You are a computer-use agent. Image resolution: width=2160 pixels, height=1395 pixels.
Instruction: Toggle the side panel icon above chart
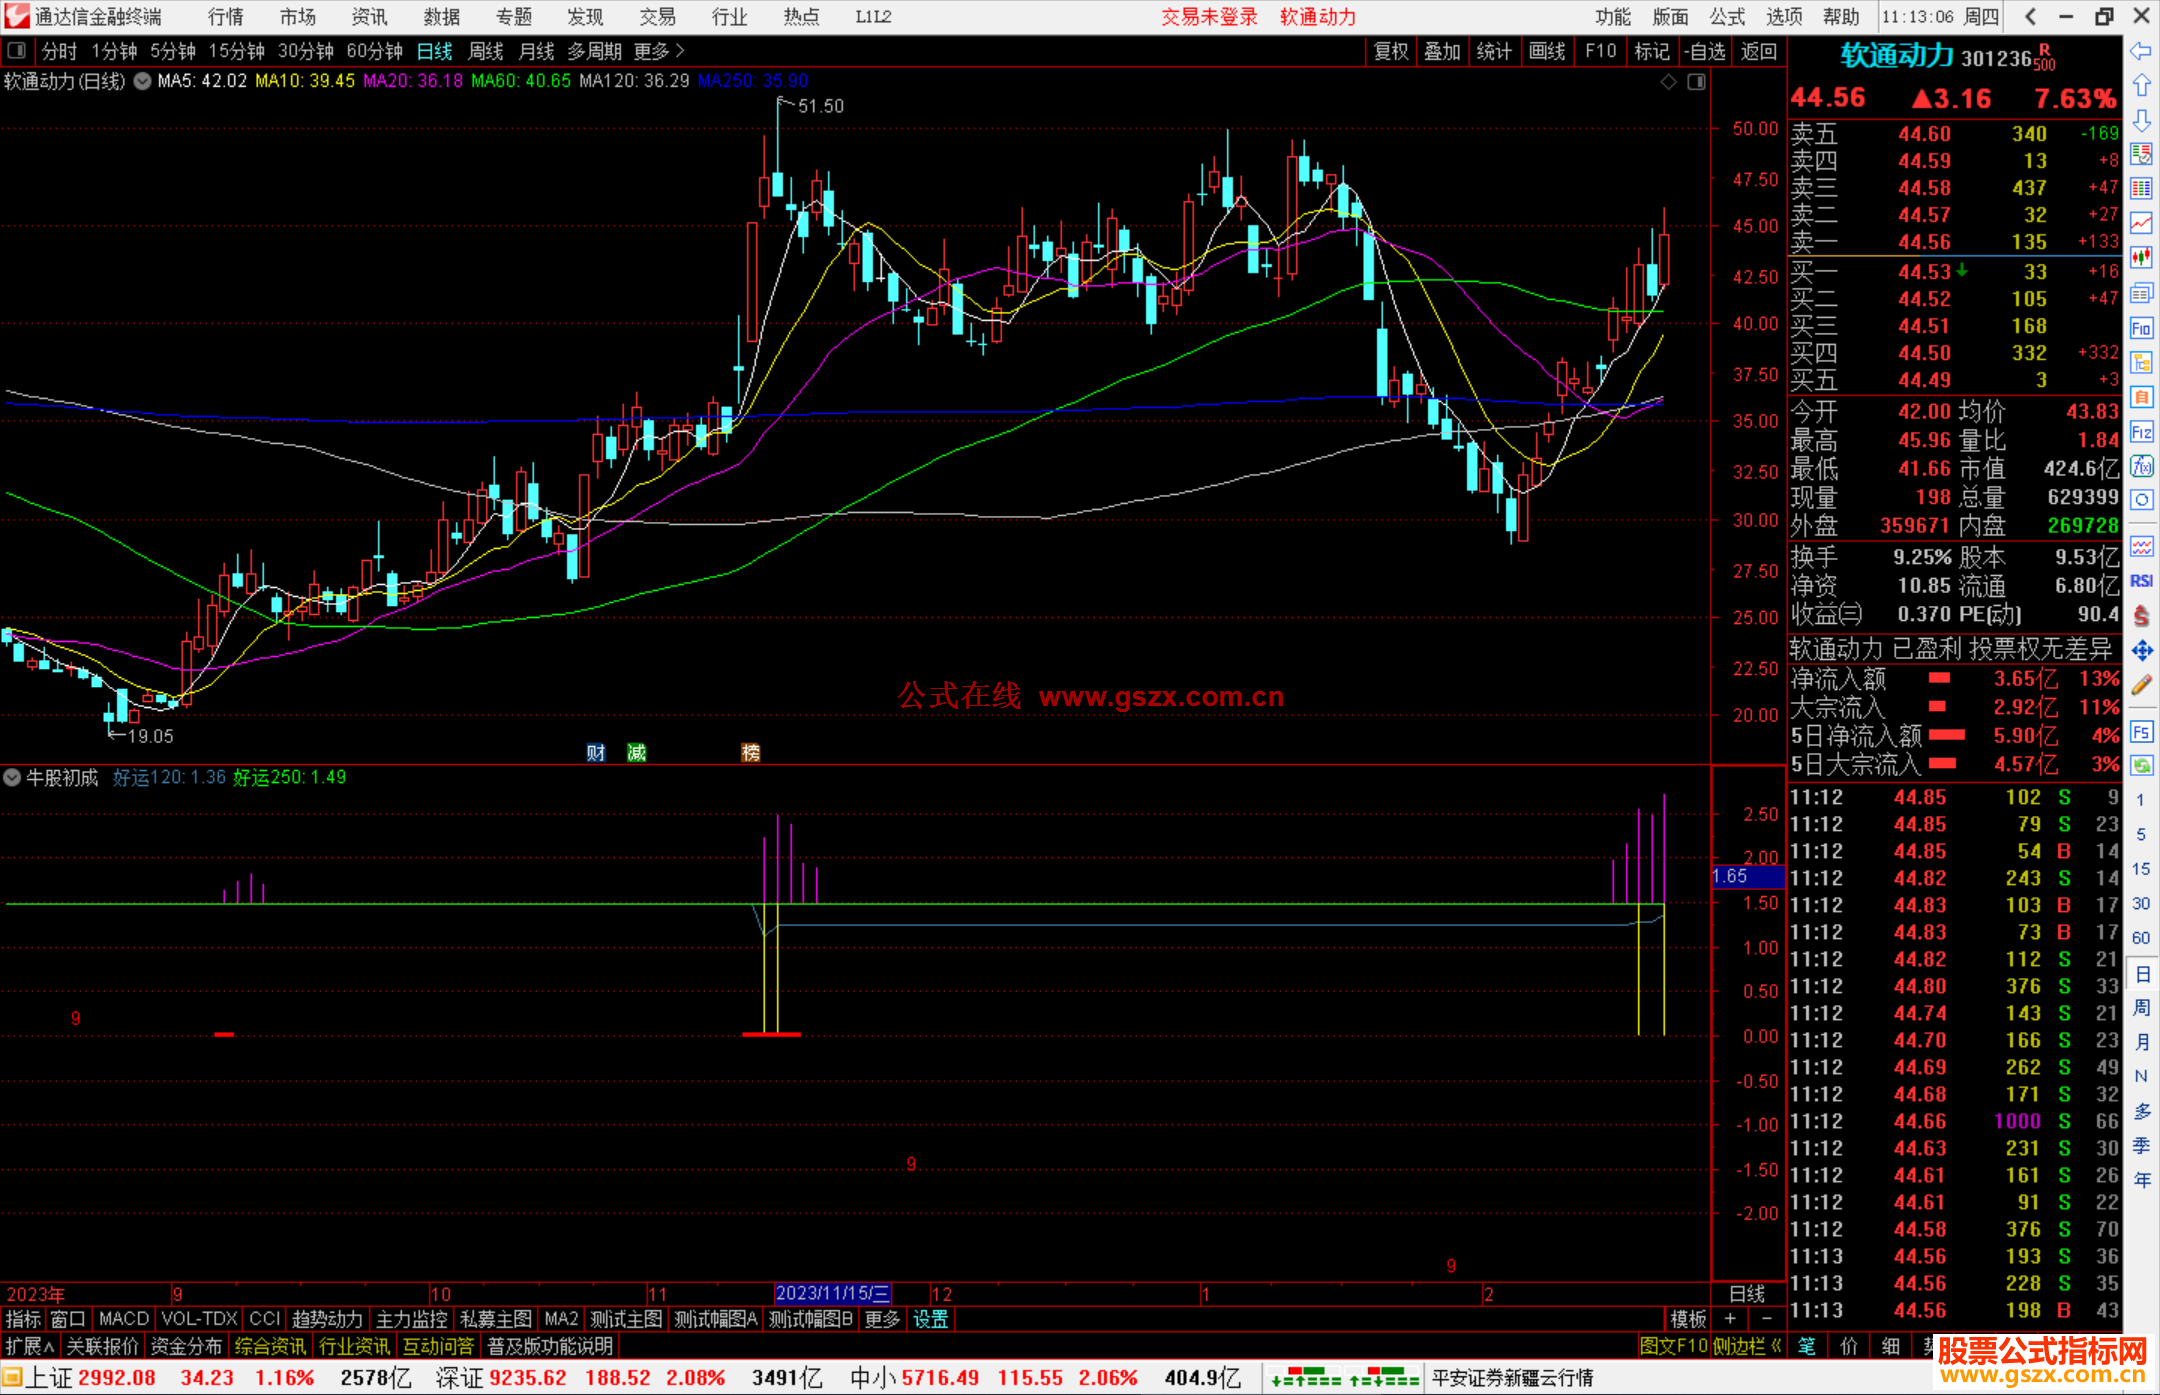[1697, 82]
